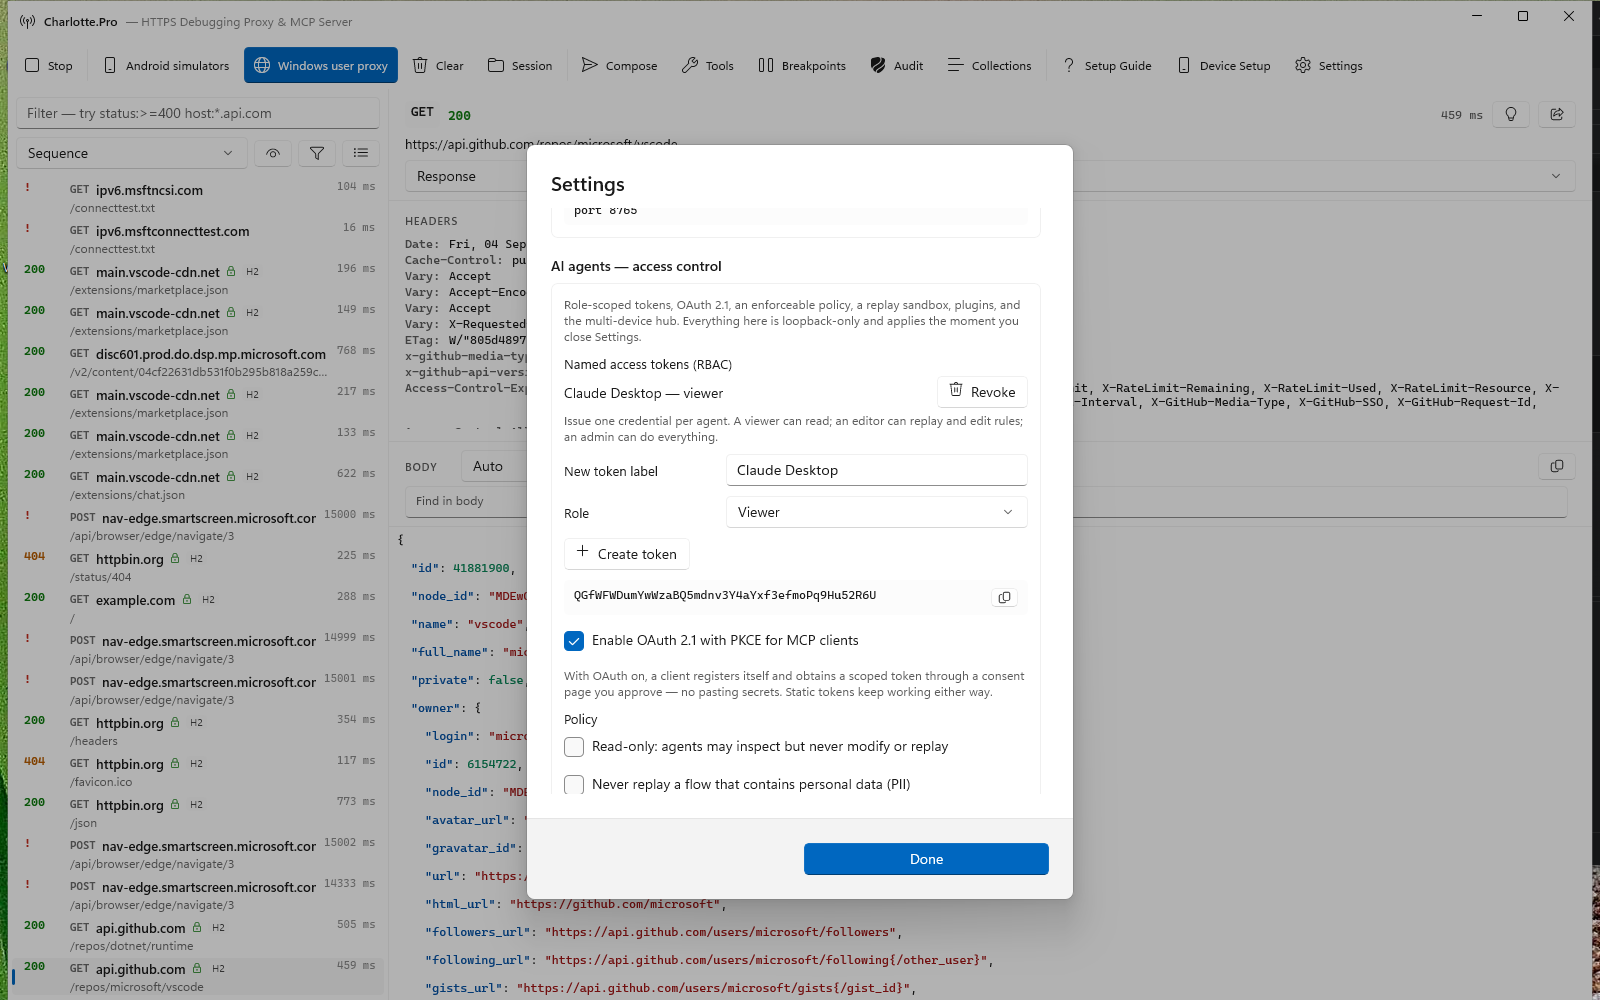Viewport: 1600px width, 1000px height.
Task: Click Done to close Settings
Action: 926,859
